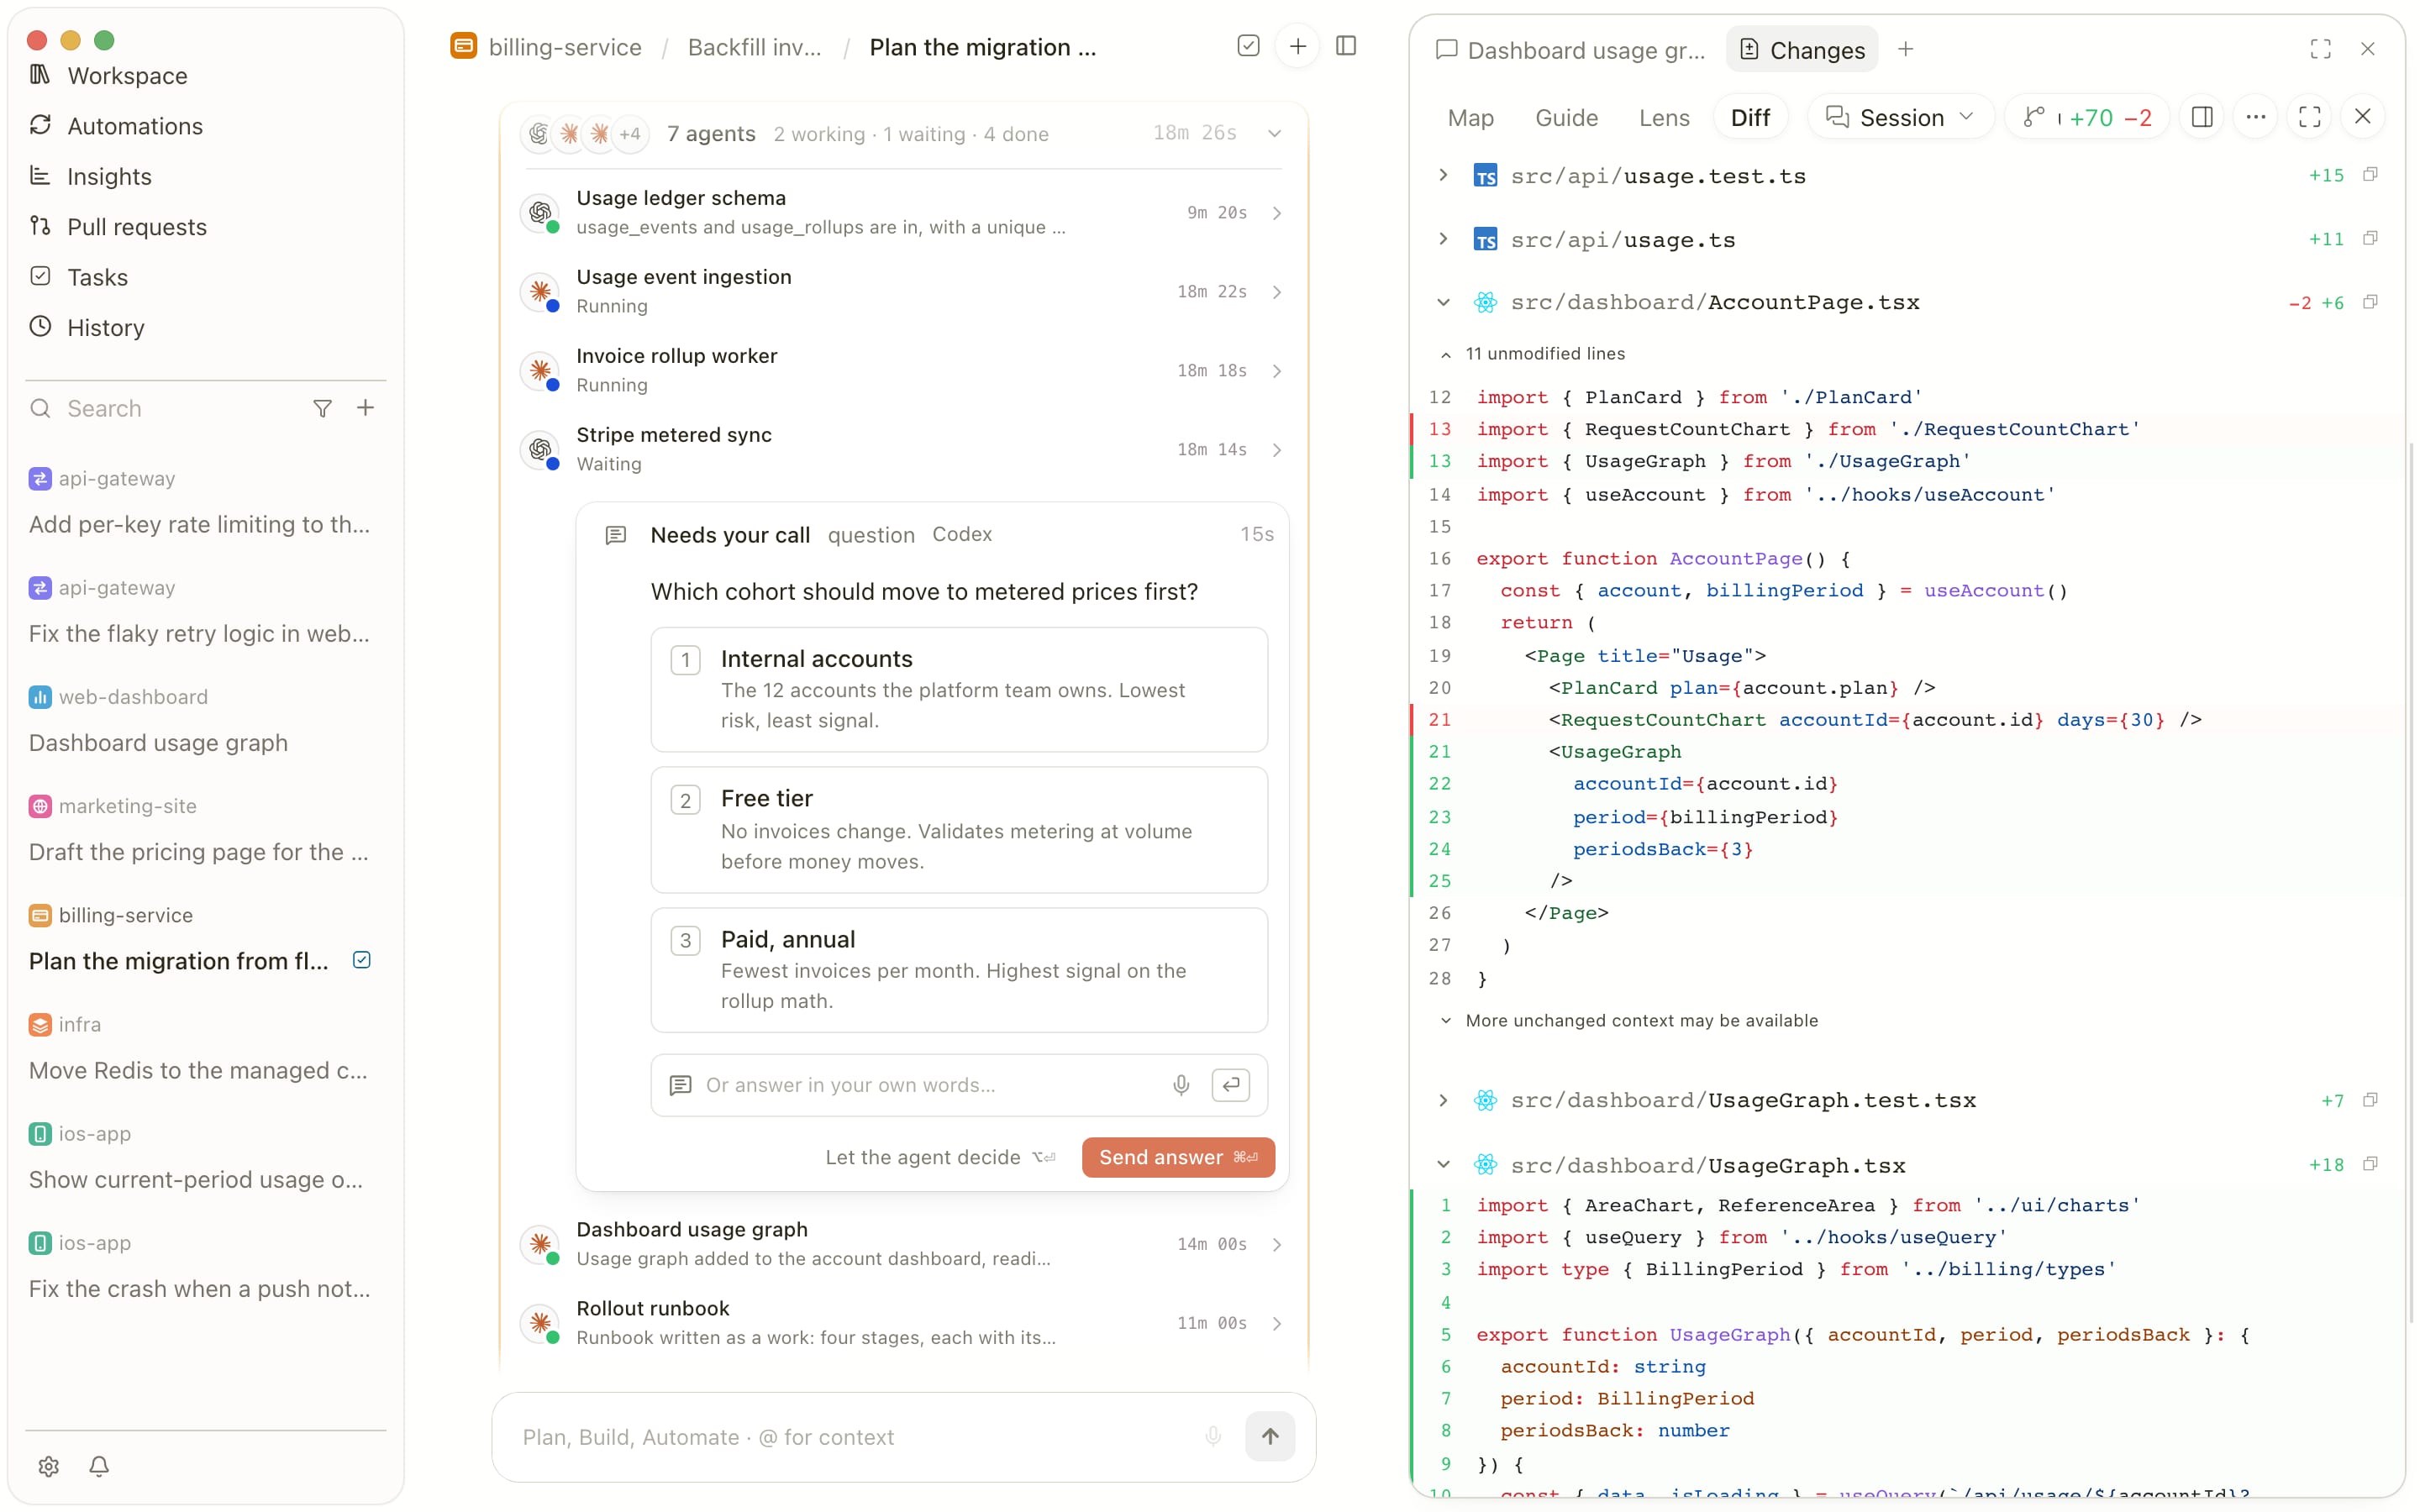The image size is (2420, 1512).
Task: Open the Dashboard usage gr... panel tab
Action: (x=1571, y=50)
